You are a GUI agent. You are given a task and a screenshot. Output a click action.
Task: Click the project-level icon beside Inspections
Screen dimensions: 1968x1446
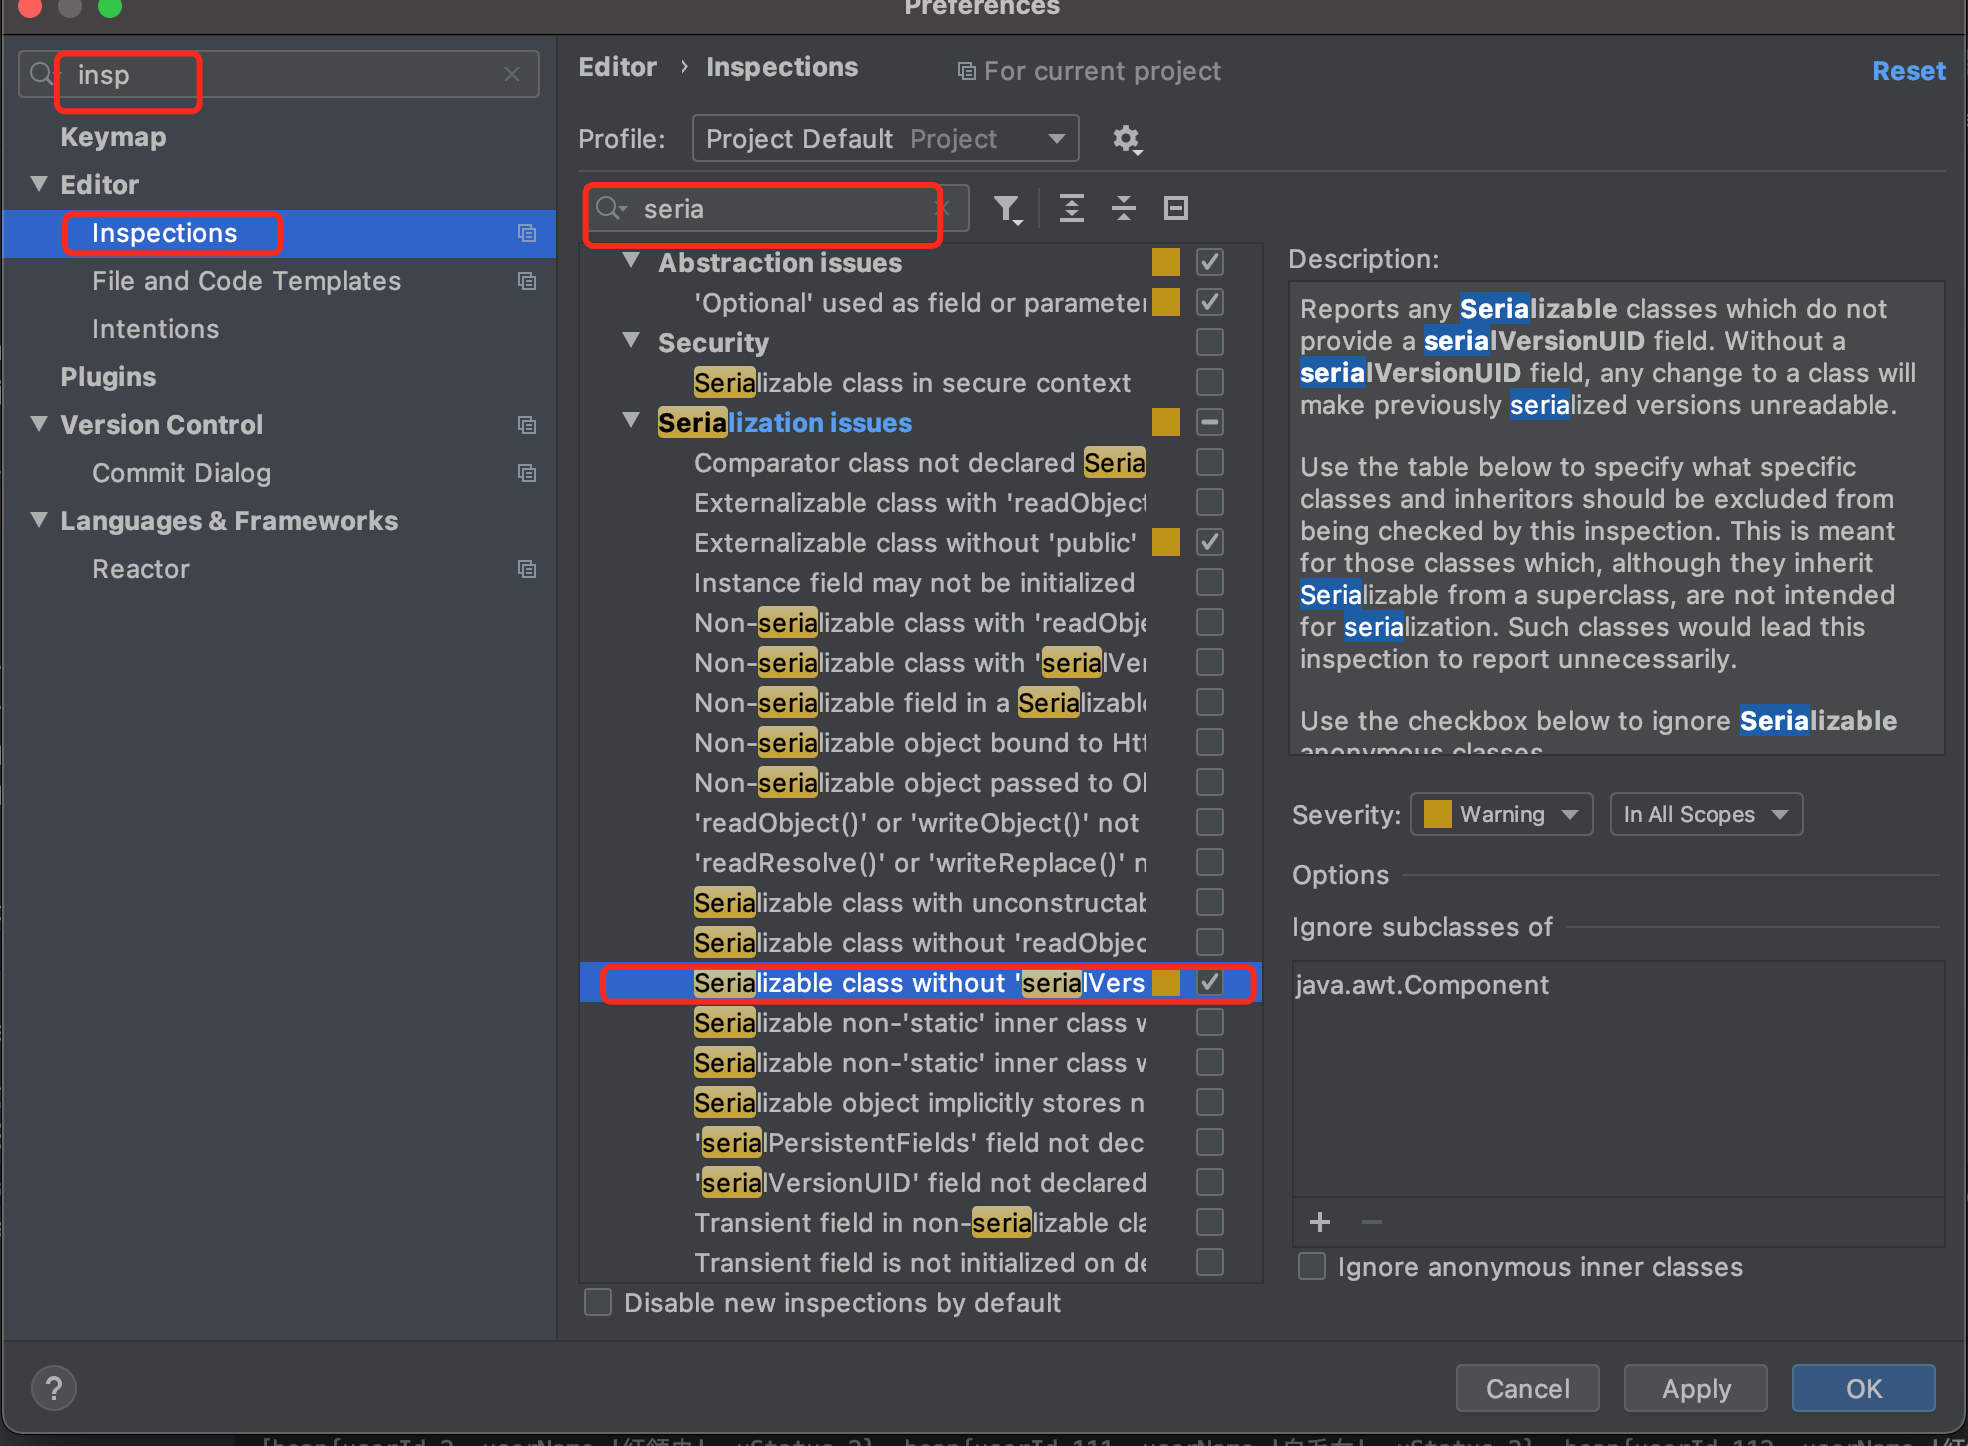click(527, 233)
